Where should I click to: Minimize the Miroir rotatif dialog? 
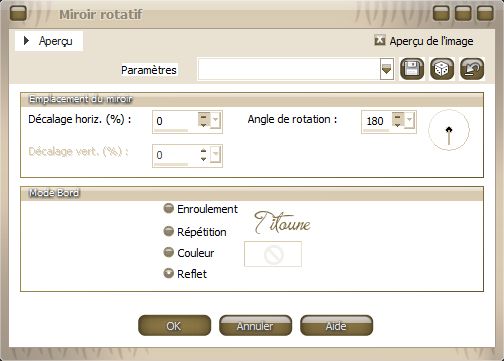pos(441,14)
